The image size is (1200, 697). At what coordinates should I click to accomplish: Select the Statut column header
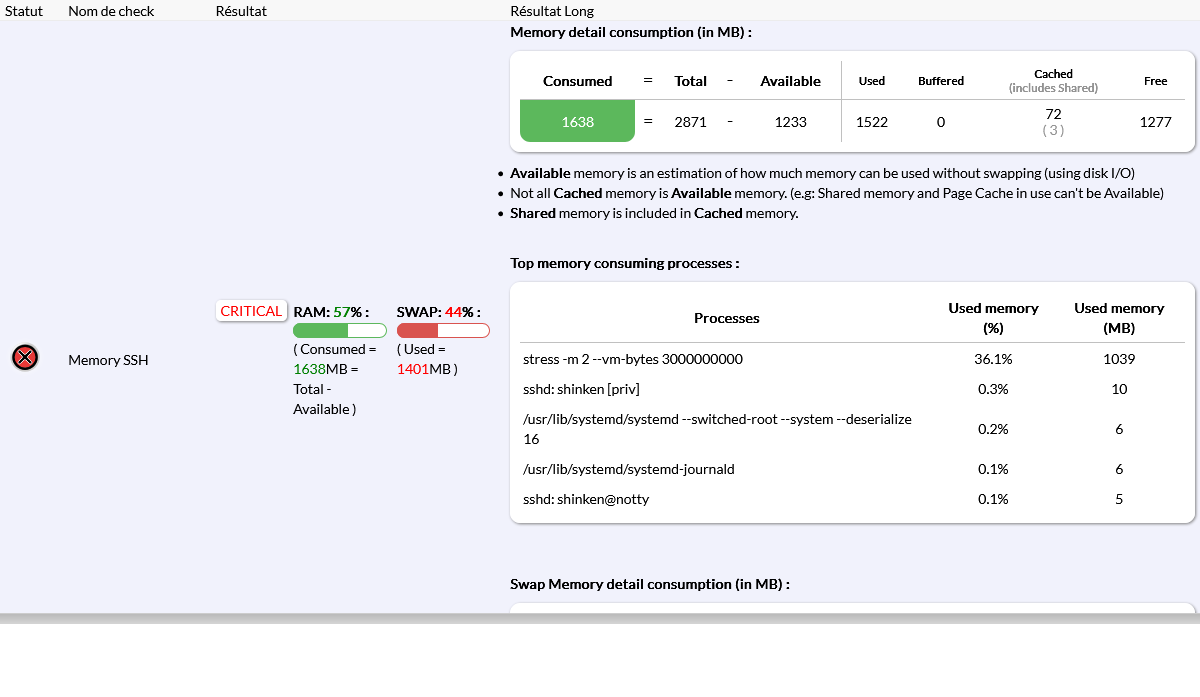(x=24, y=11)
